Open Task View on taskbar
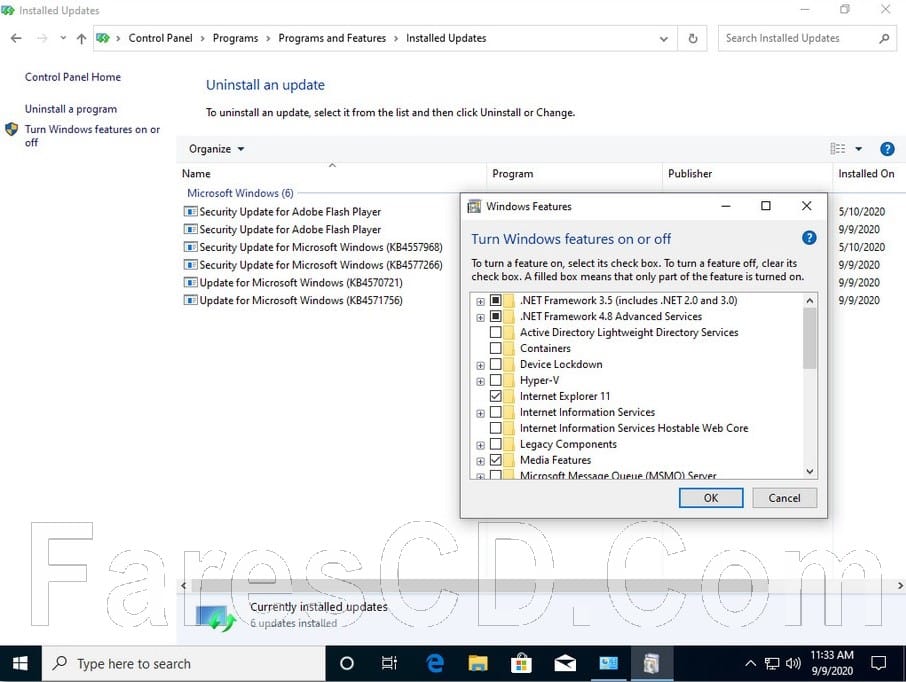Image resolution: width=906 pixels, height=682 pixels. coord(389,664)
